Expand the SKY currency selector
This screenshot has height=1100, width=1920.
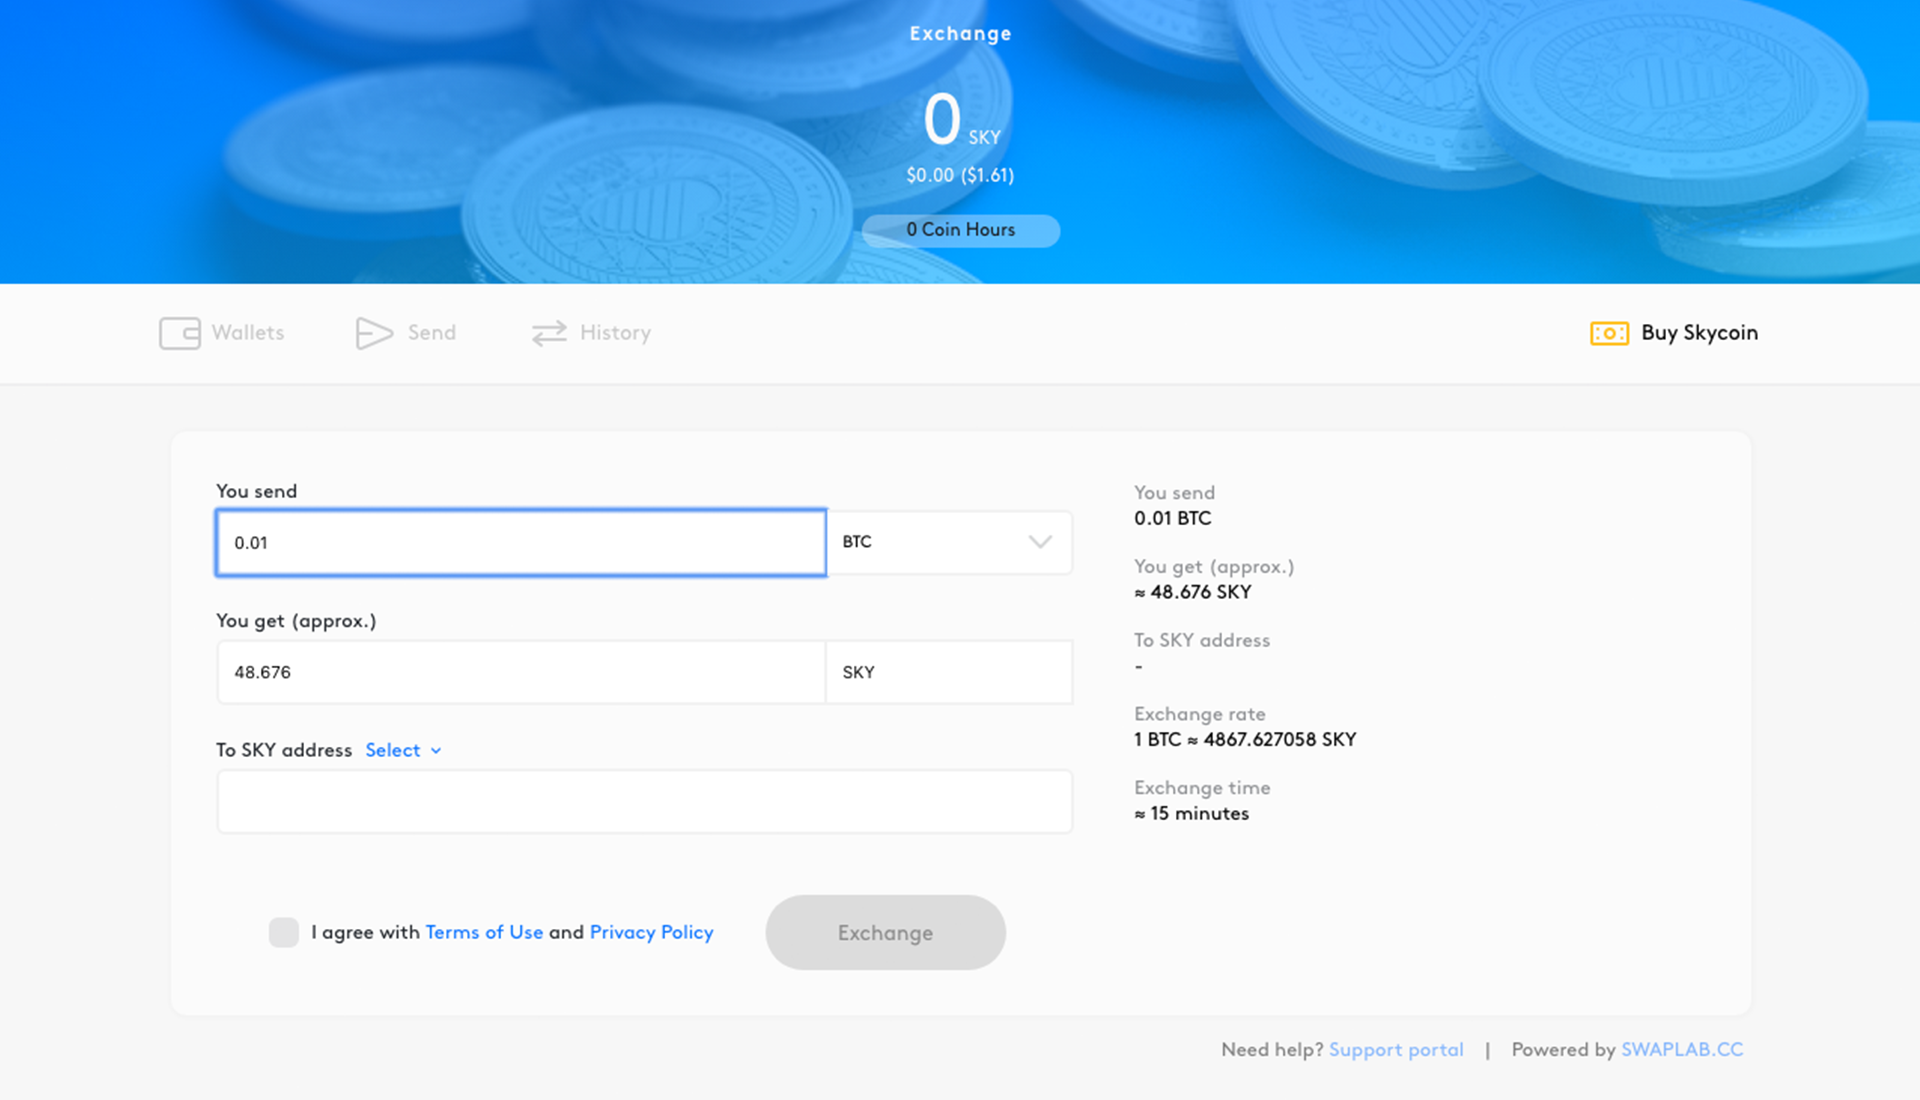(948, 672)
